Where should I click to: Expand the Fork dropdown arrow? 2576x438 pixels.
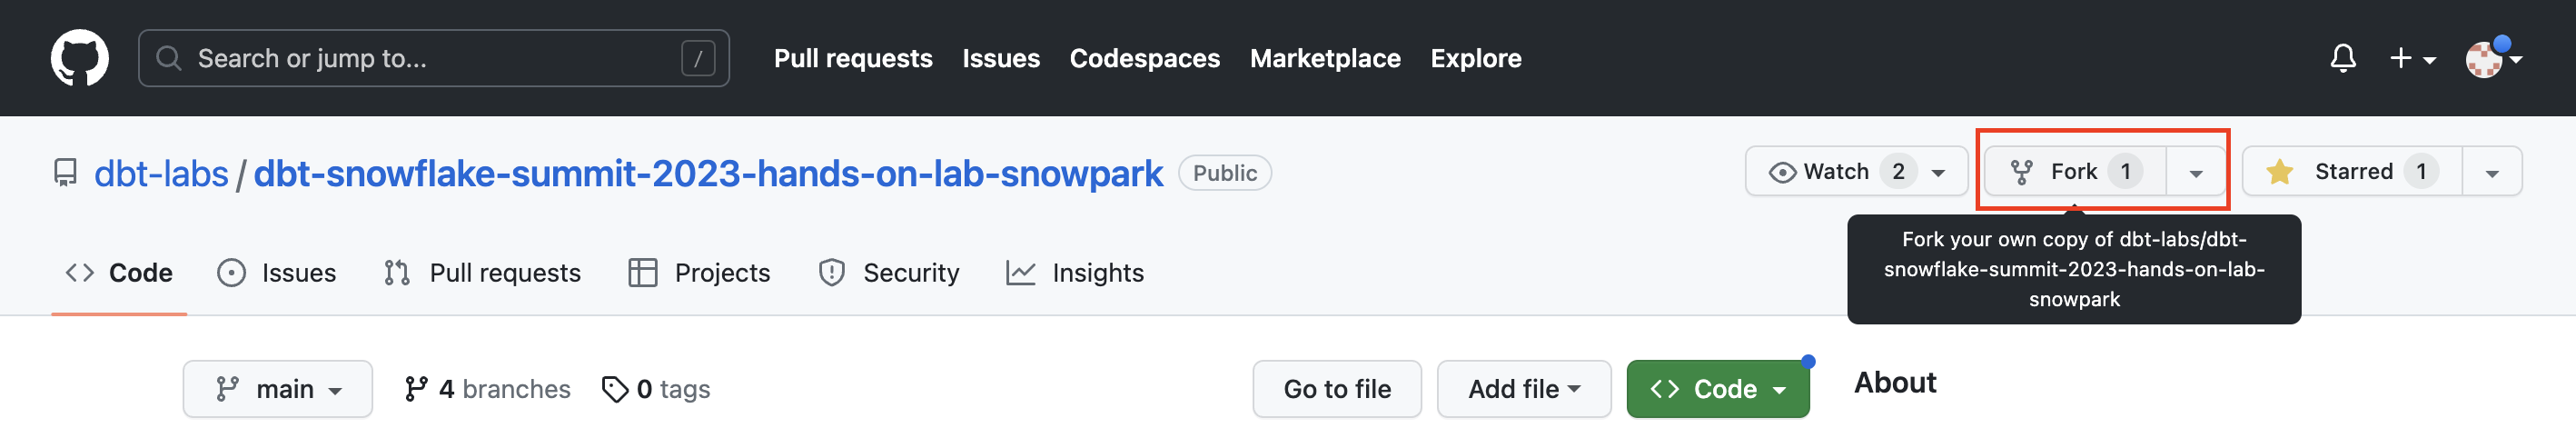point(2196,172)
